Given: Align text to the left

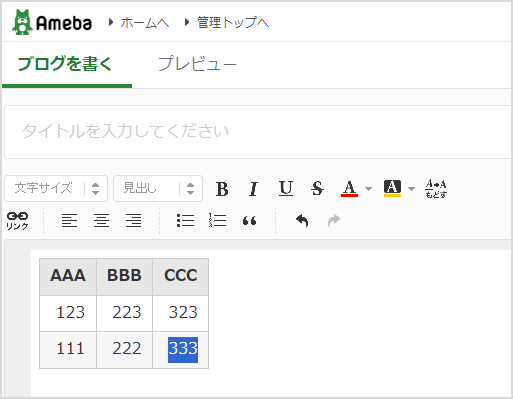Looking at the screenshot, I should click(69, 220).
